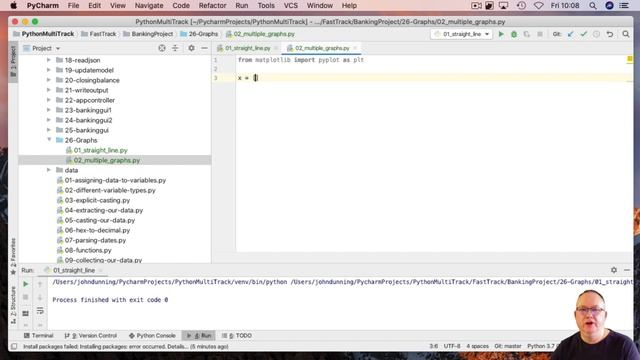
Task: Open Time Machine icon in menu bar
Action: coord(521,6)
